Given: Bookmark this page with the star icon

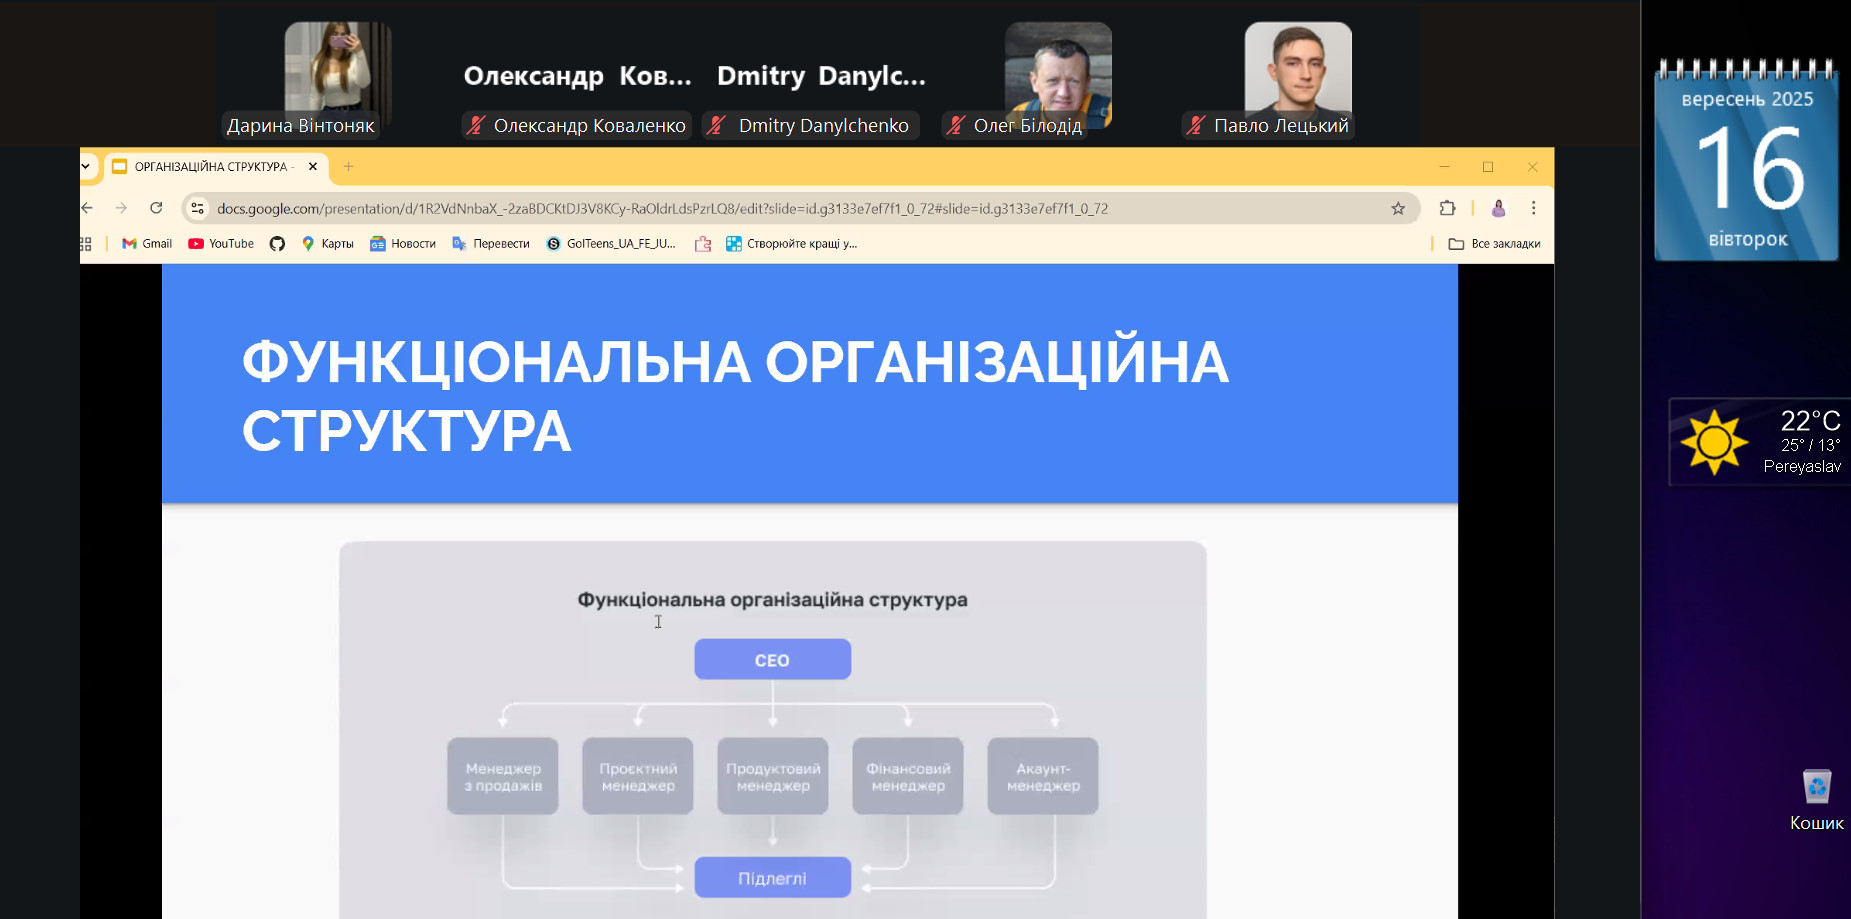Looking at the screenshot, I should pyautogui.click(x=1398, y=208).
